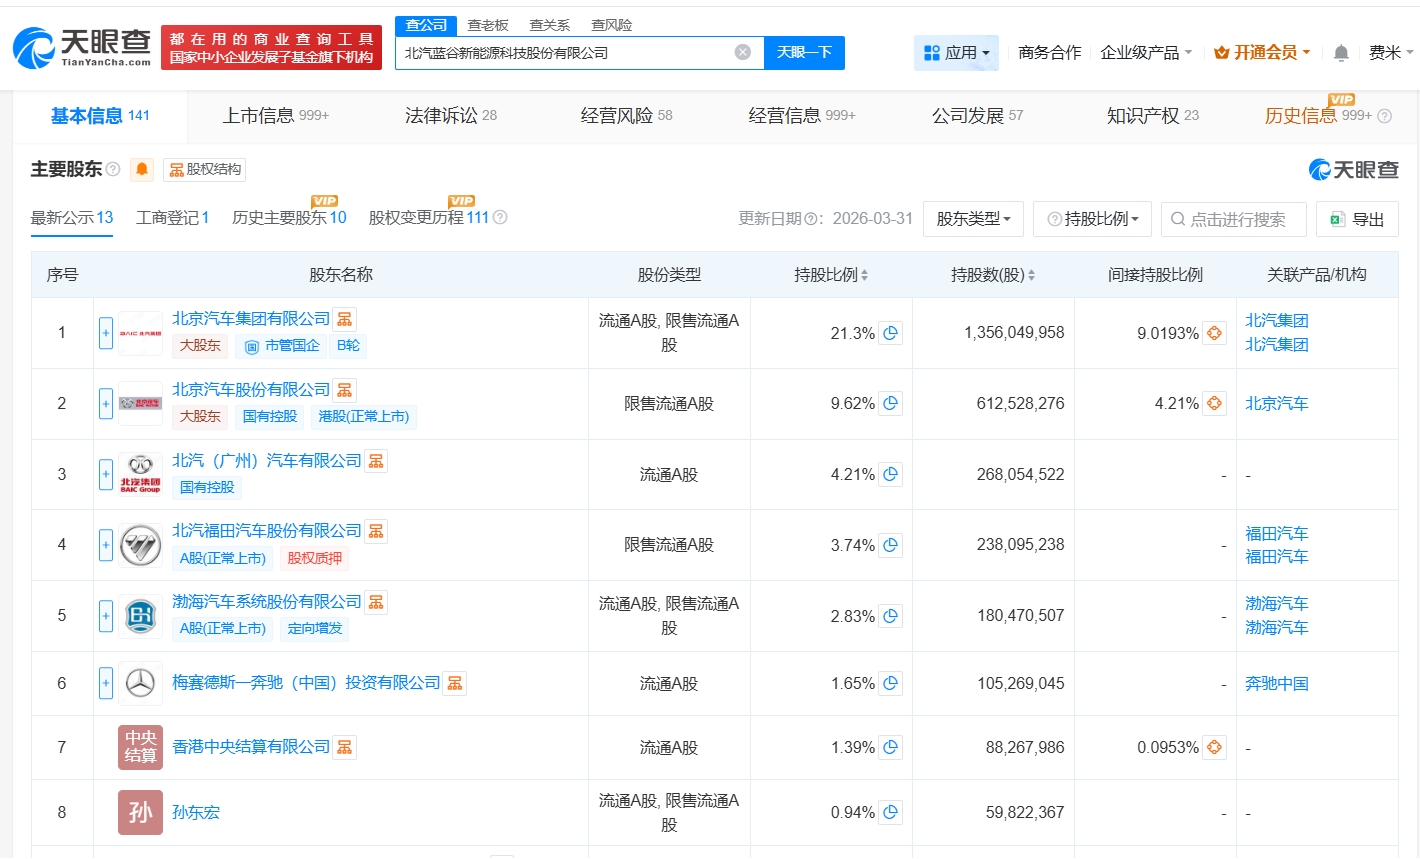Click 港股(正常上市) tag

(363, 416)
